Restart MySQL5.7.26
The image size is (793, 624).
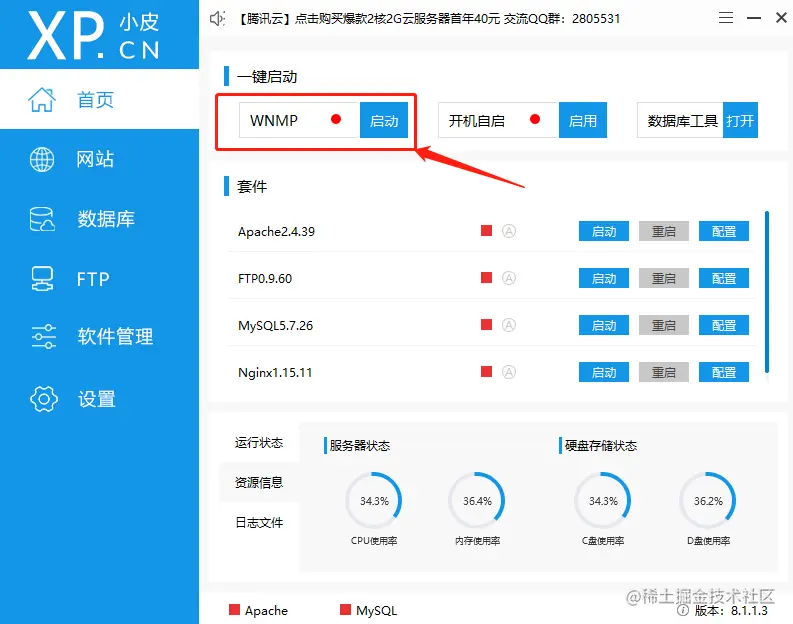coord(664,325)
